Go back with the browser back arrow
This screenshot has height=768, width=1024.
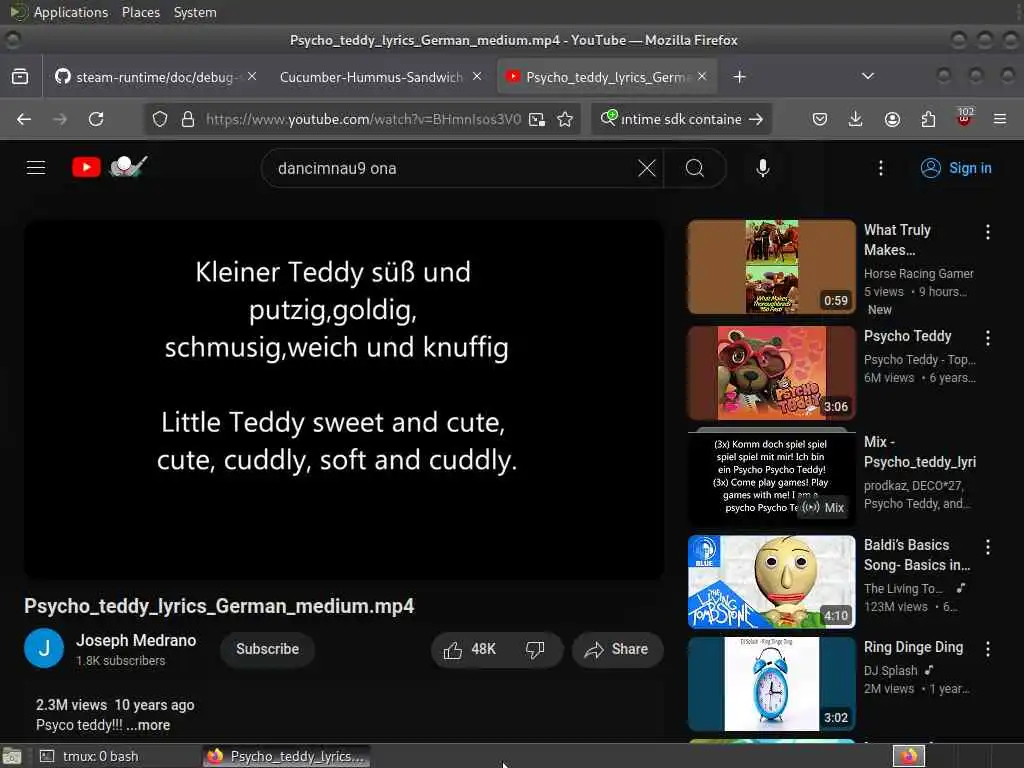(24, 120)
